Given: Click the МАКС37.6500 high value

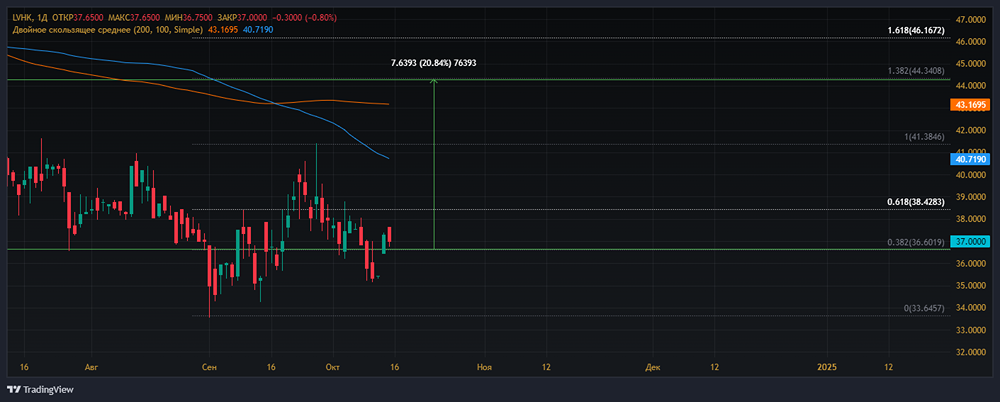Looking at the screenshot, I should (136, 18).
